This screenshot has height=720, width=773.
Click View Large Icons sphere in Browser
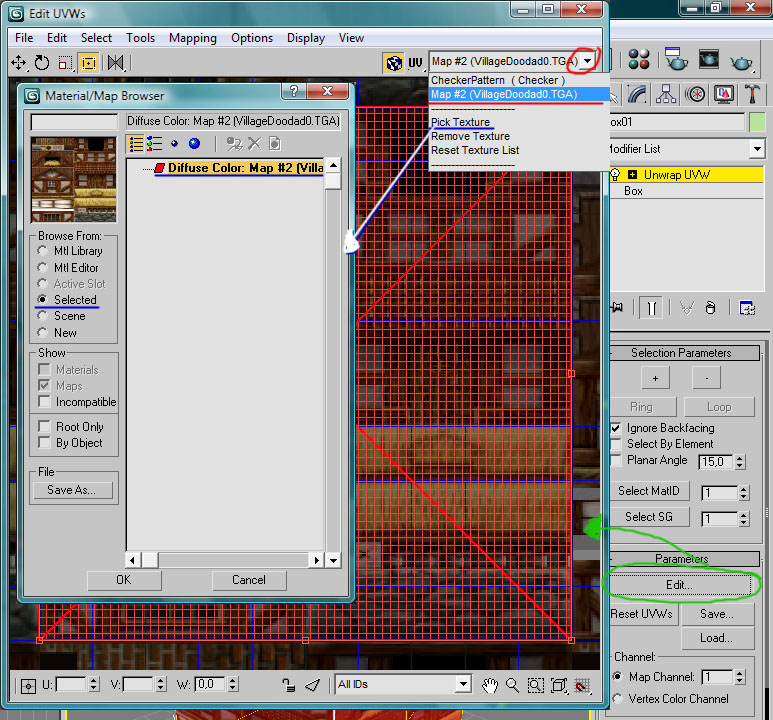coord(195,144)
